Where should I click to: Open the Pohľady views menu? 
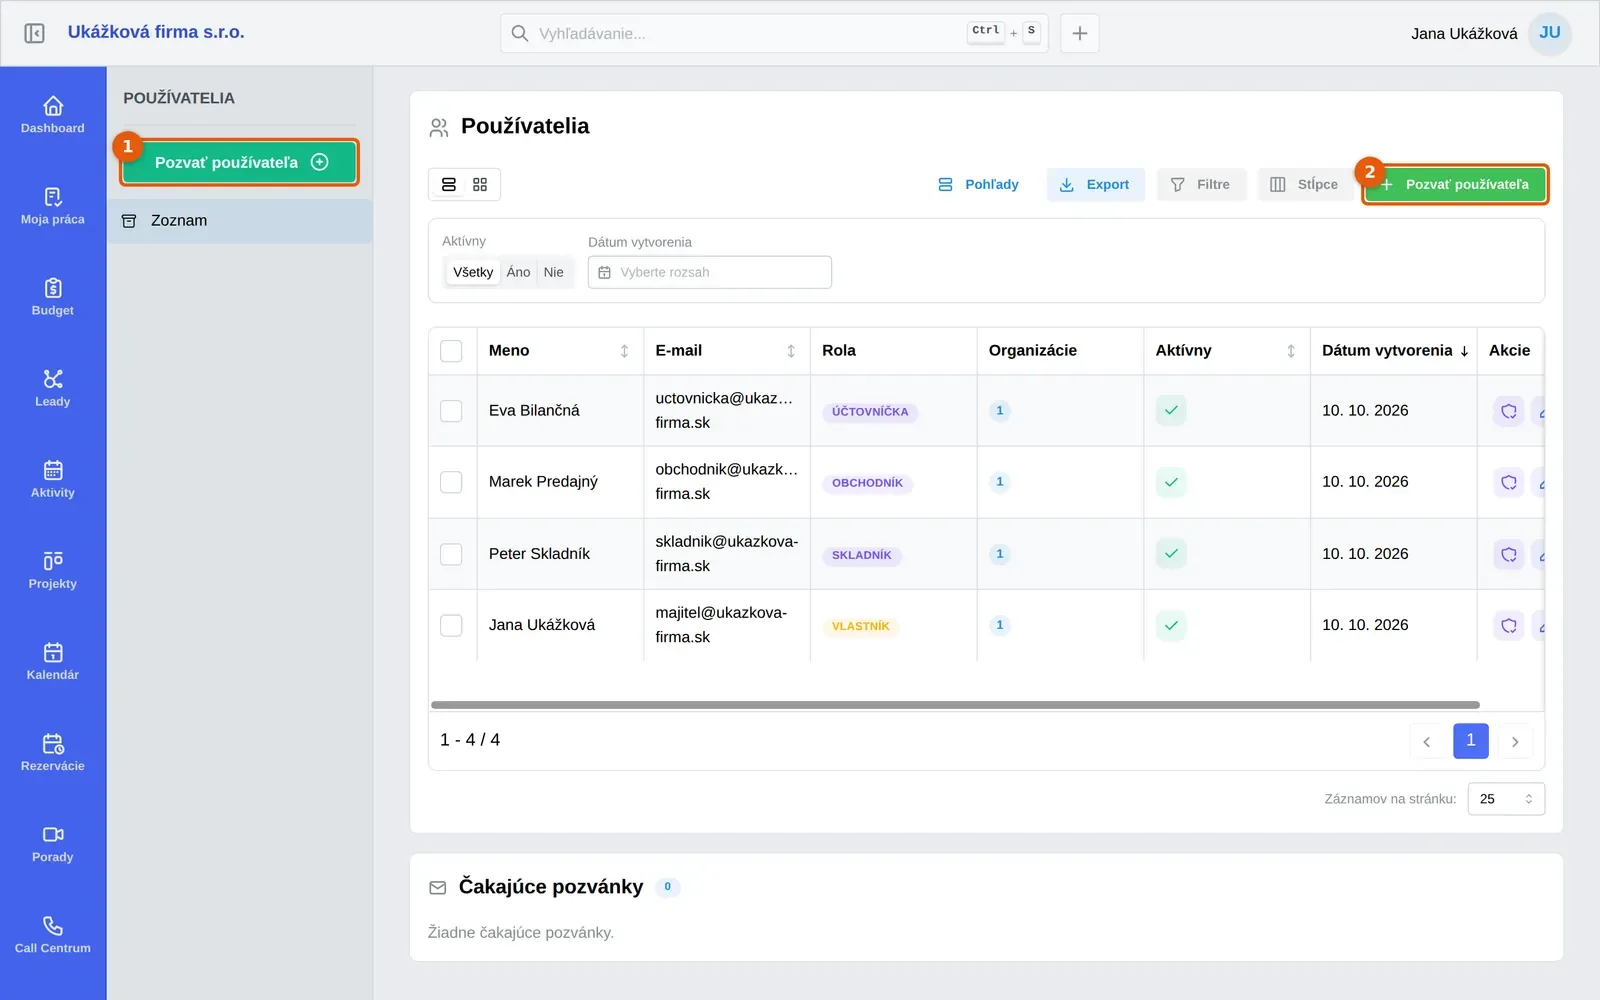click(978, 185)
